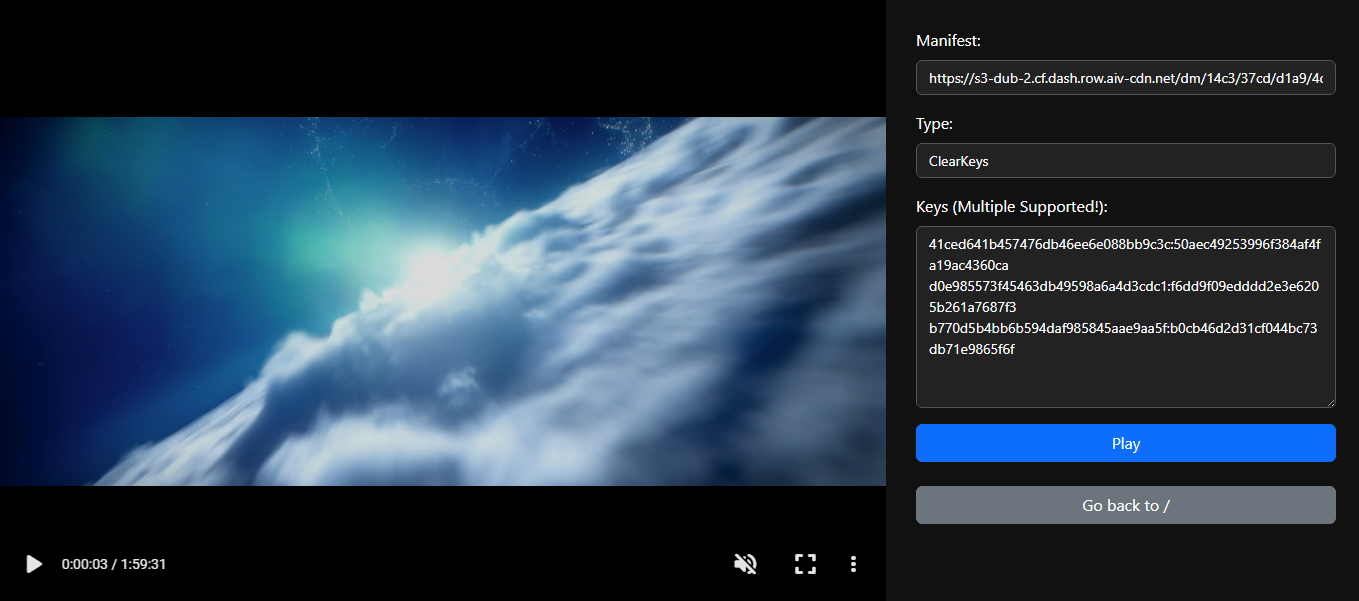The image size is (1359, 601).
Task: Click the Manifest URL input field
Action: [x=1126, y=78]
